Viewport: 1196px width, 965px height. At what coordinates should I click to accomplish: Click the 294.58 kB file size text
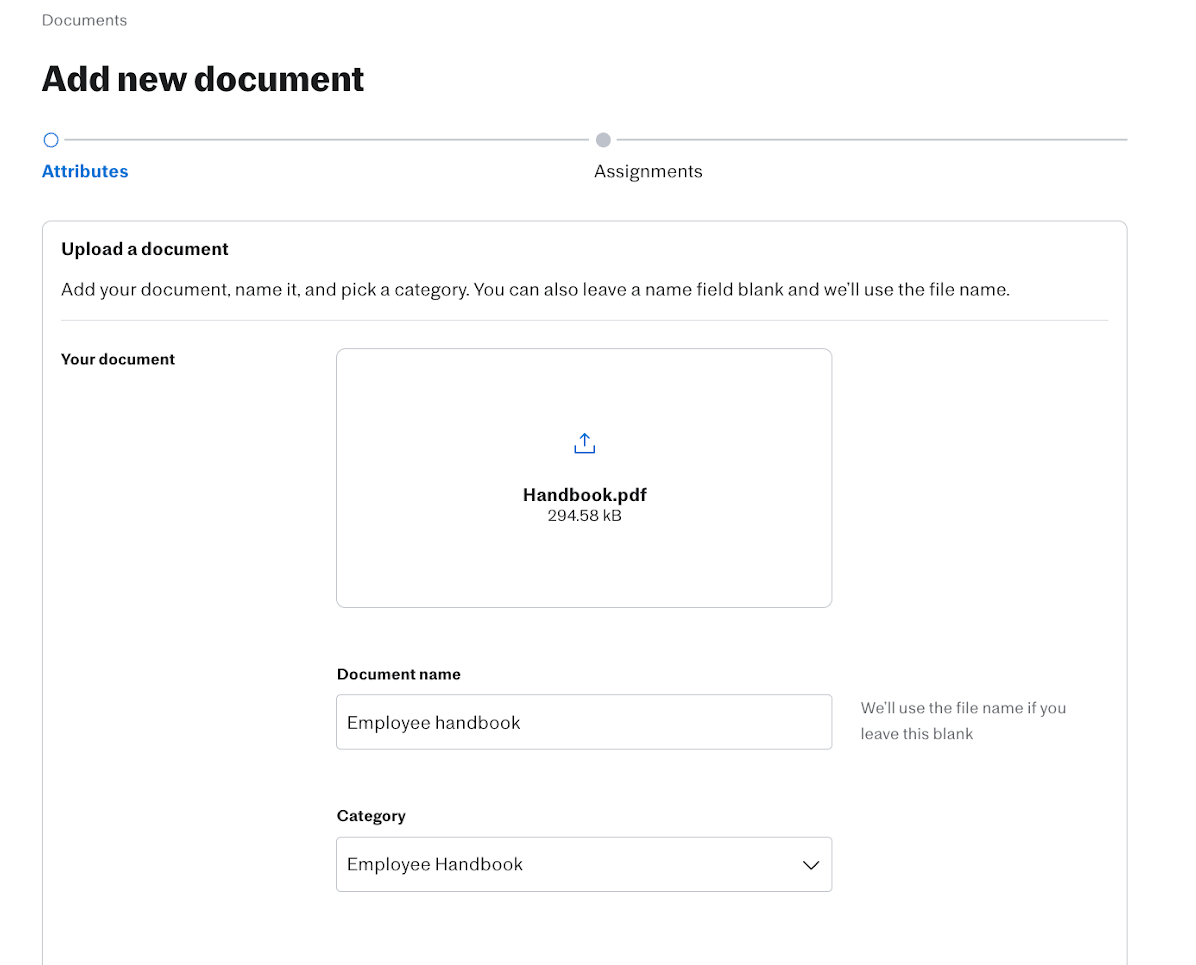point(584,515)
